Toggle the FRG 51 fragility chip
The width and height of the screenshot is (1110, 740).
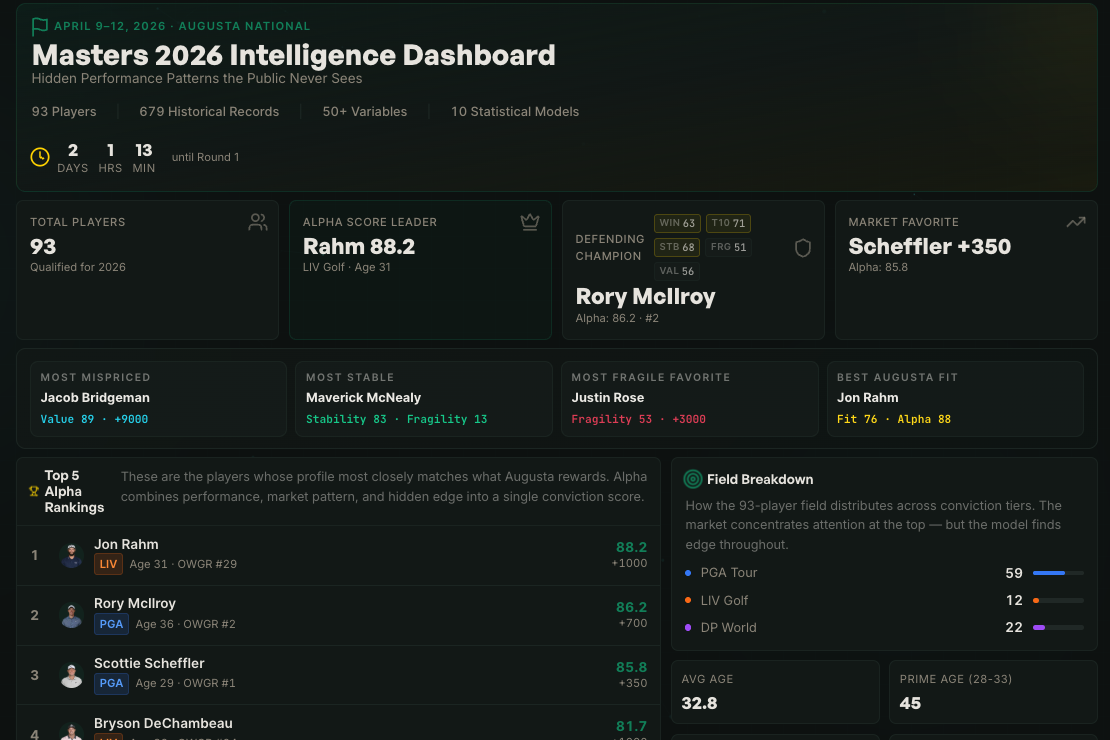click(x=729, y=246)
